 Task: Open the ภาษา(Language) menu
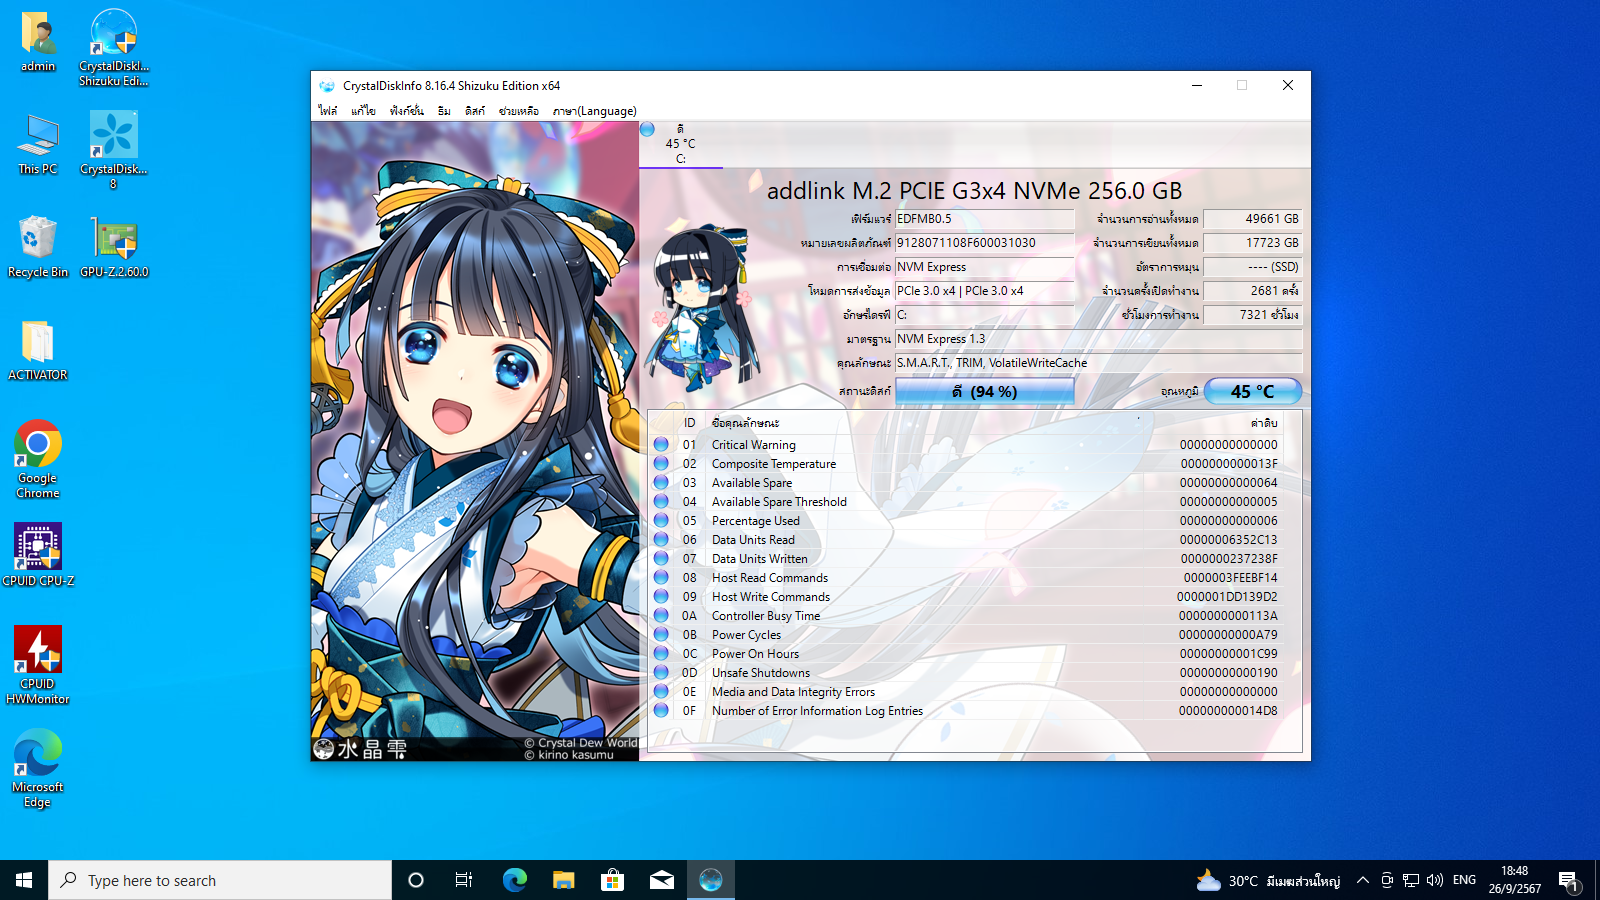coord(595,111)
